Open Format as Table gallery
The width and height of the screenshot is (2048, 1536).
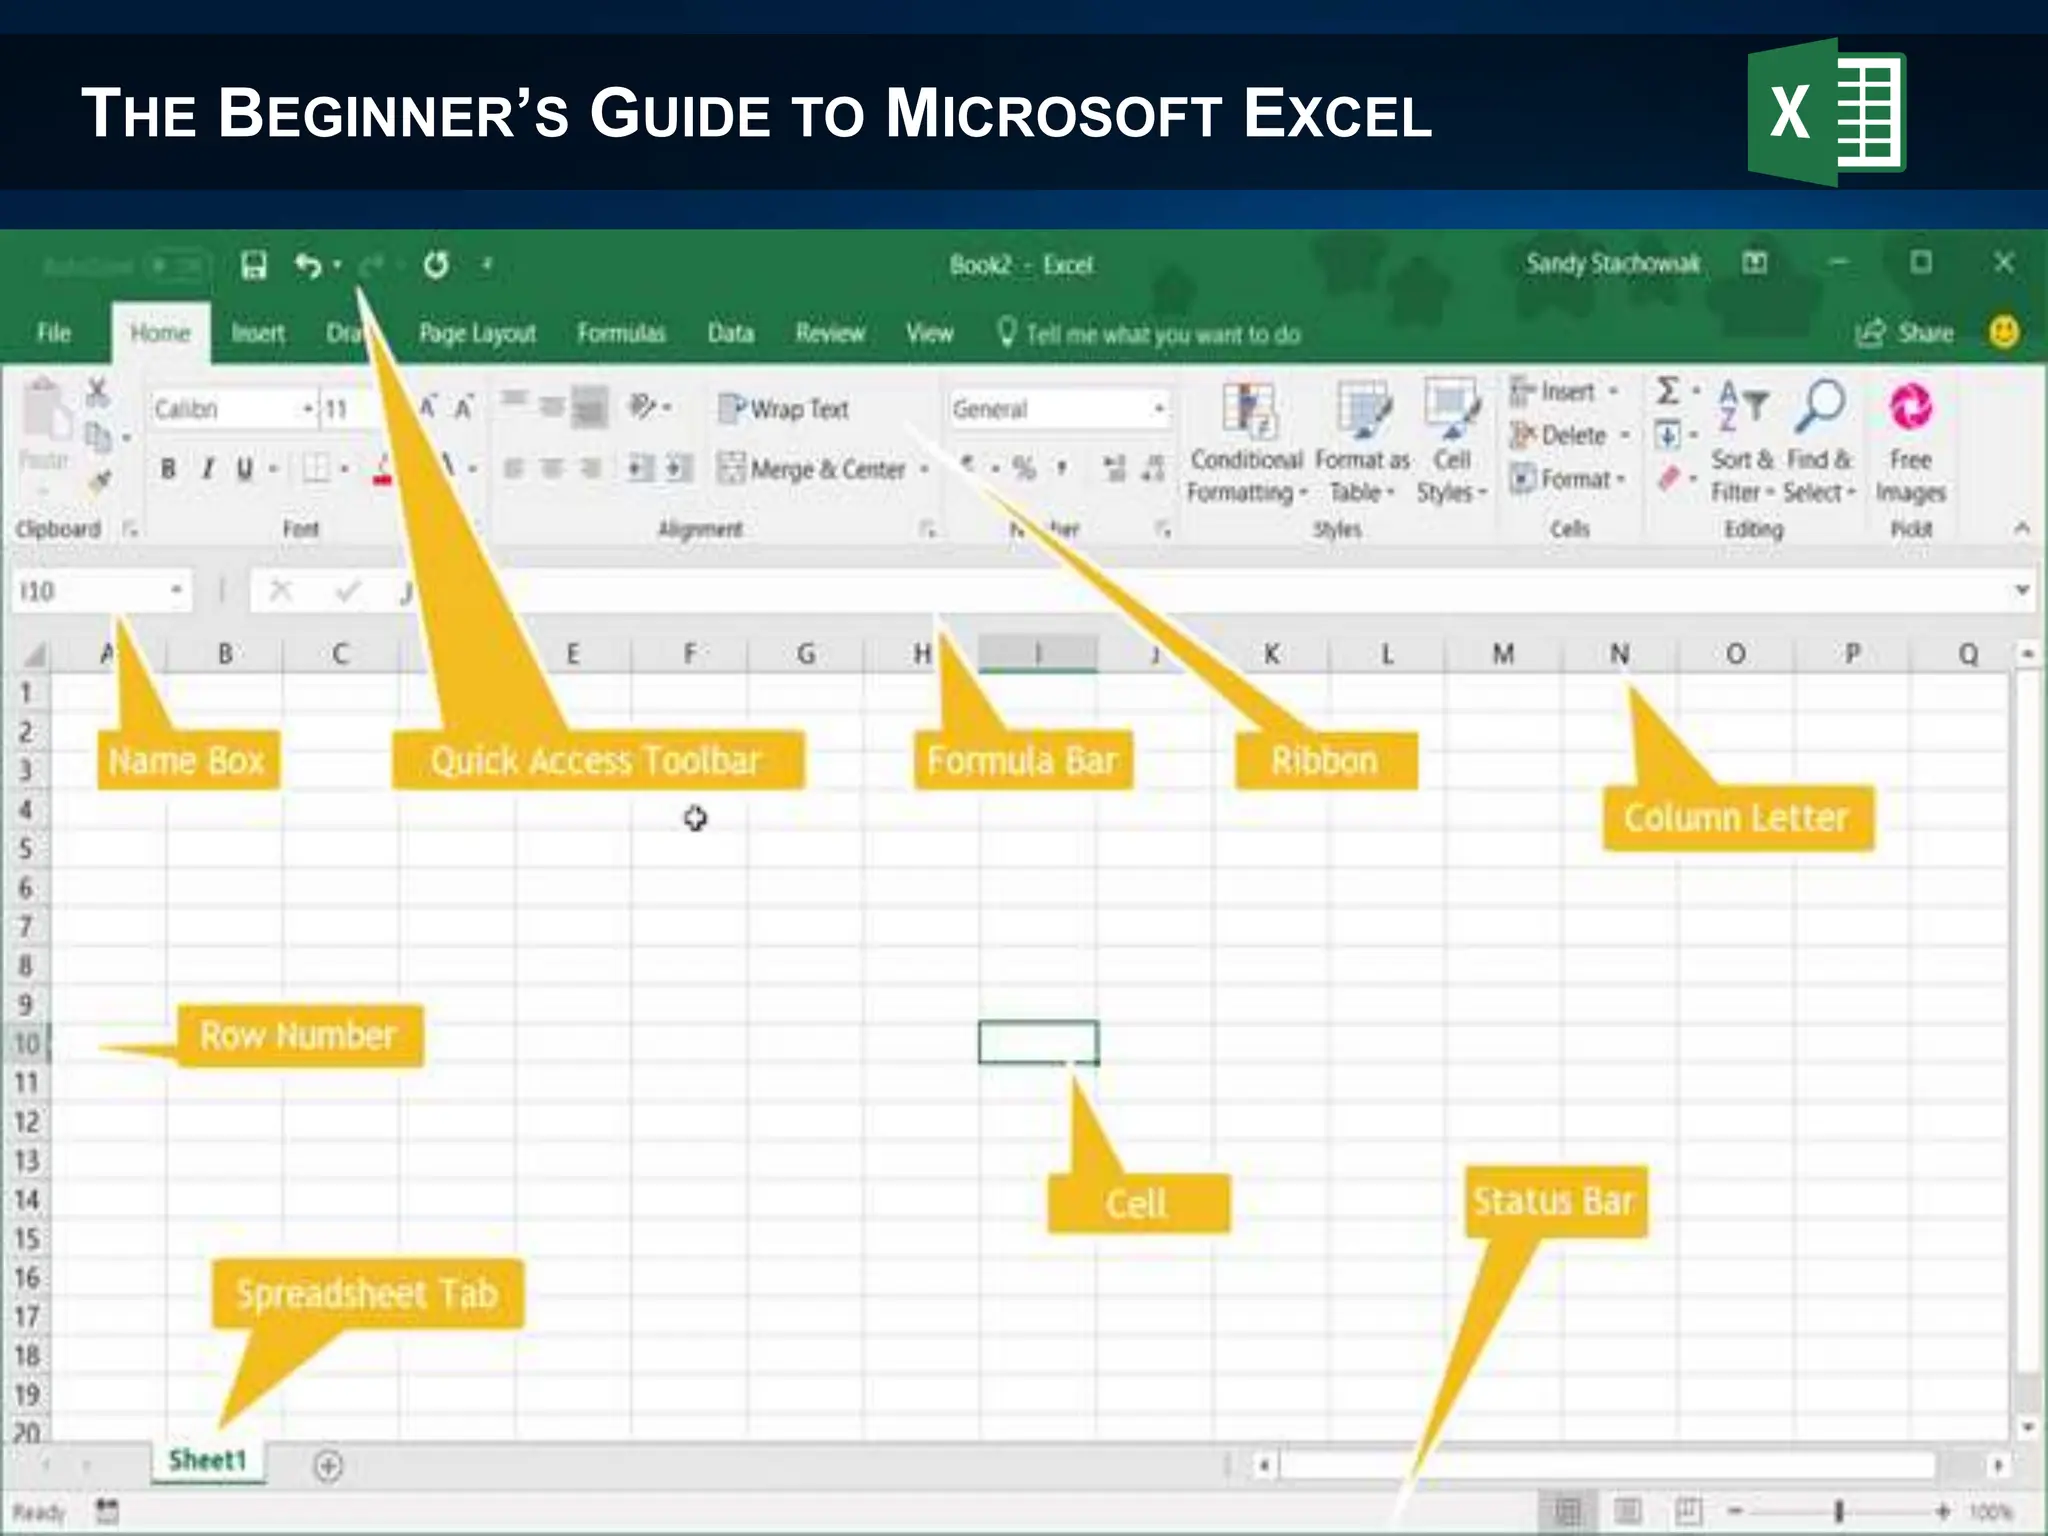(1362, 443)
